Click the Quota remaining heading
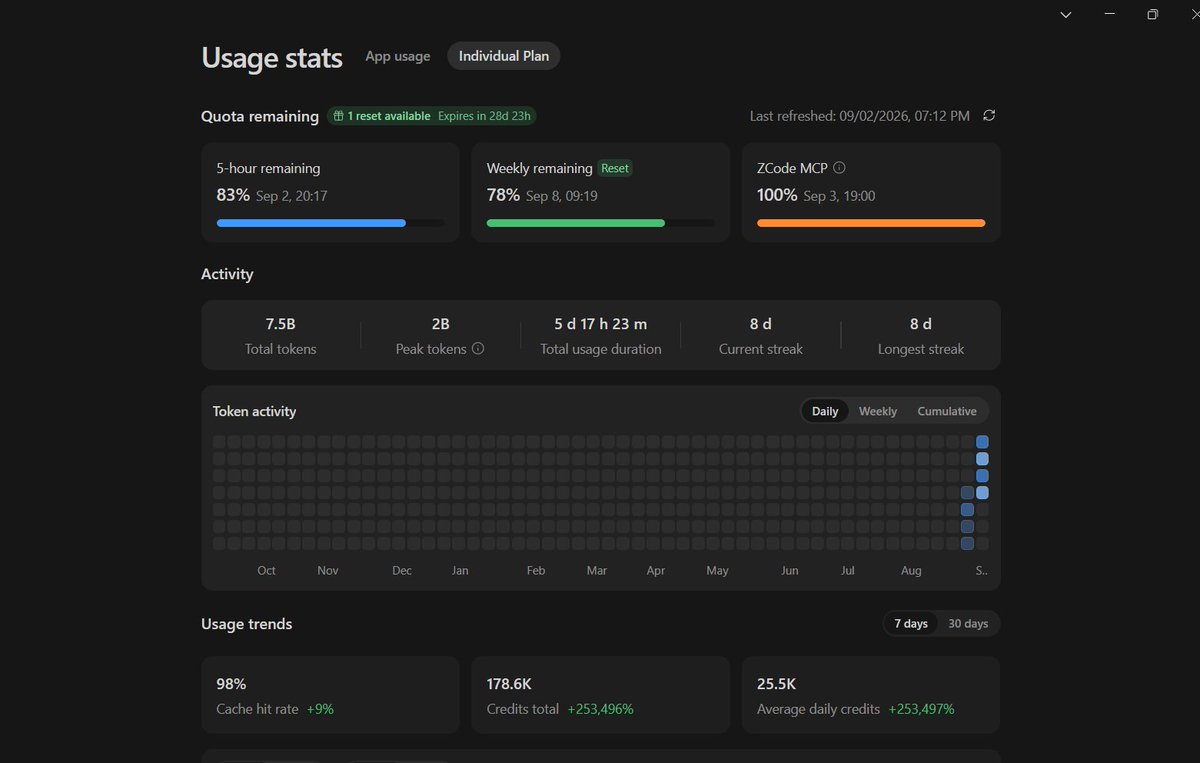Viewport: 1200px width, 763px height. click(x=260, y=116)
